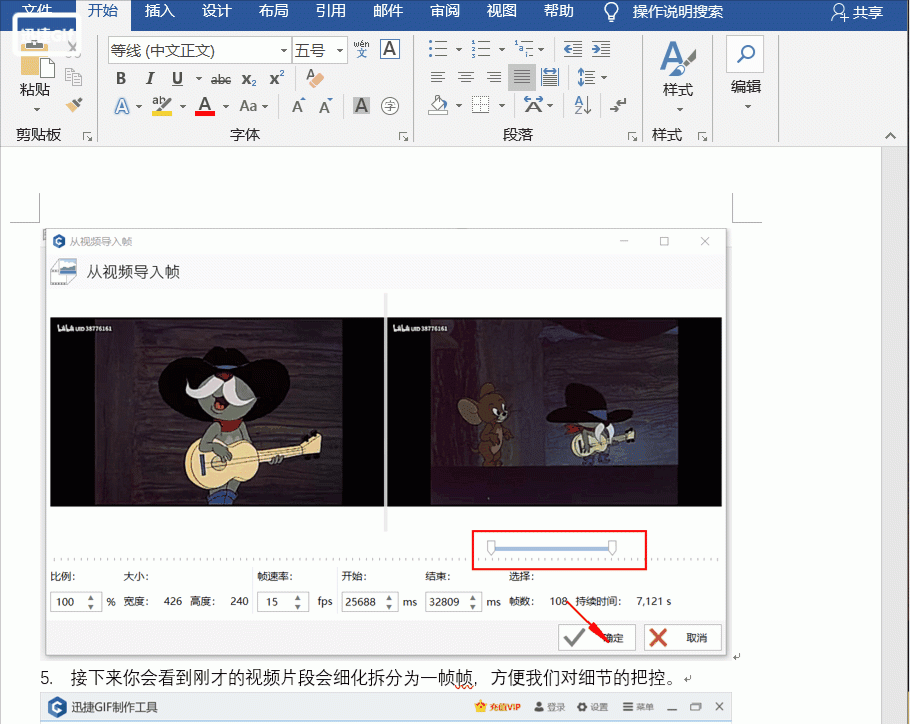
Task: Open text effects A icon
Action: tap(121, 106)
